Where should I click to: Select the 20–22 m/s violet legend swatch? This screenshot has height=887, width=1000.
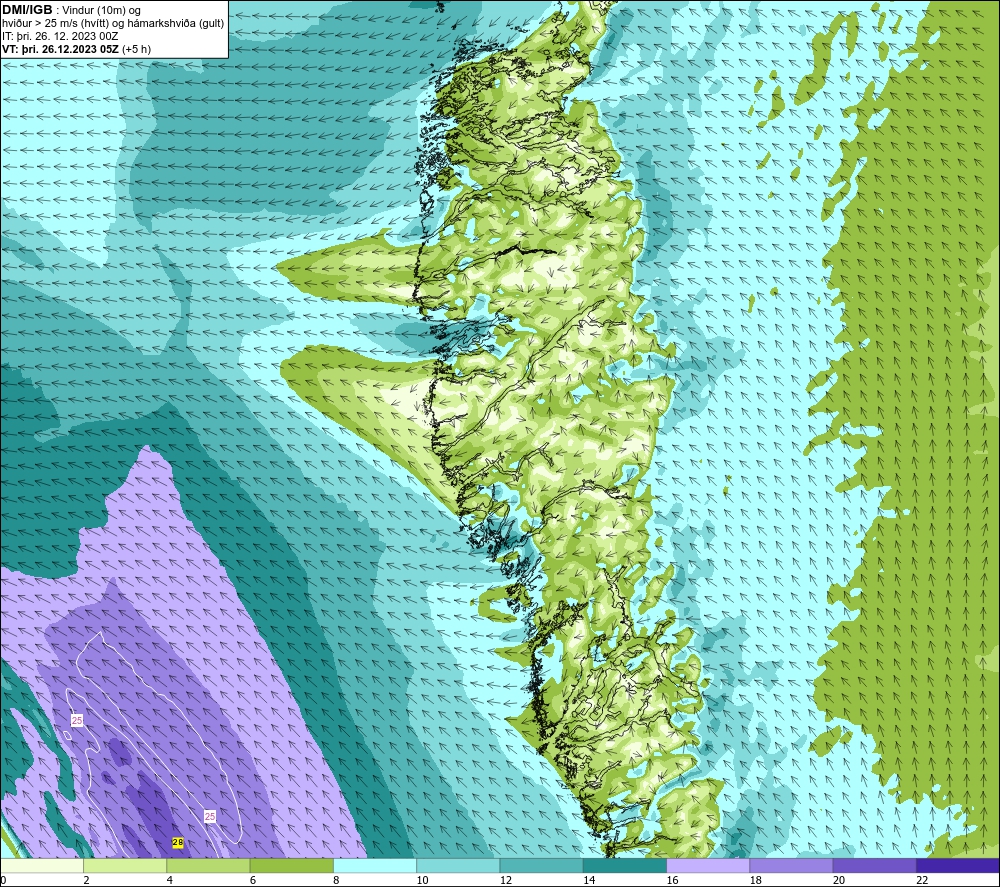pos(875,865)
